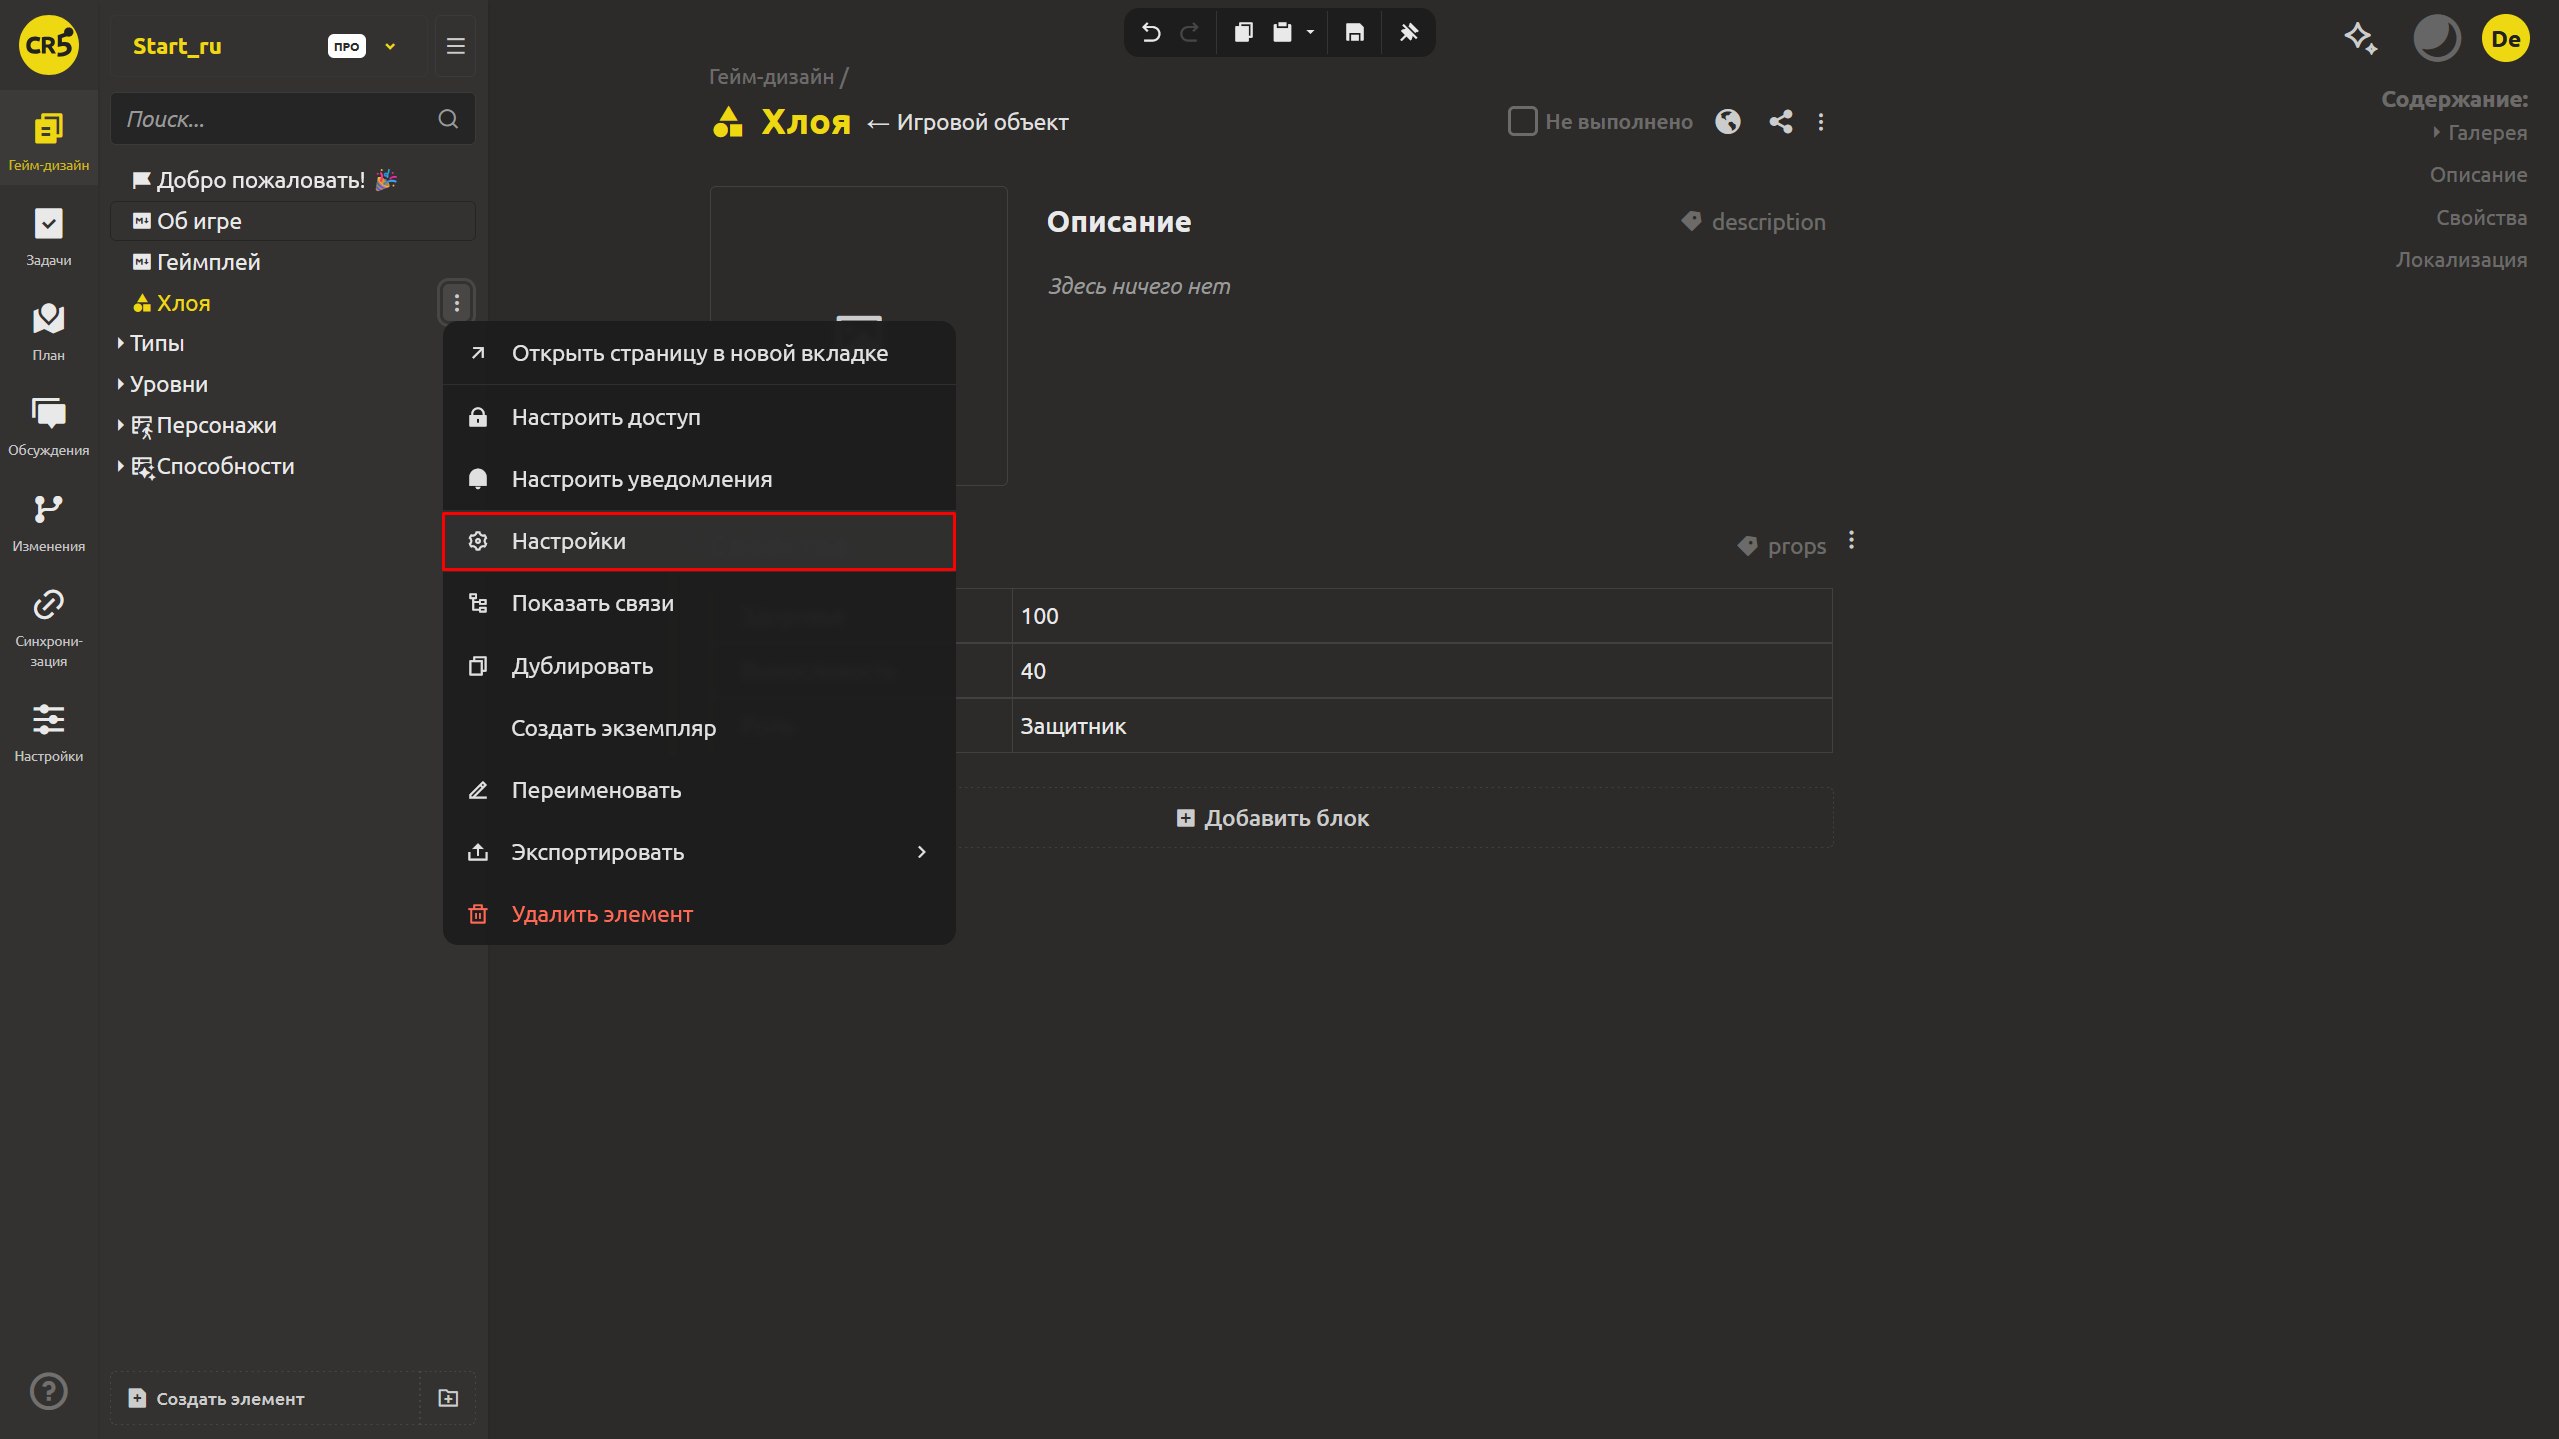Jump to Локализация in contents

2461,260
